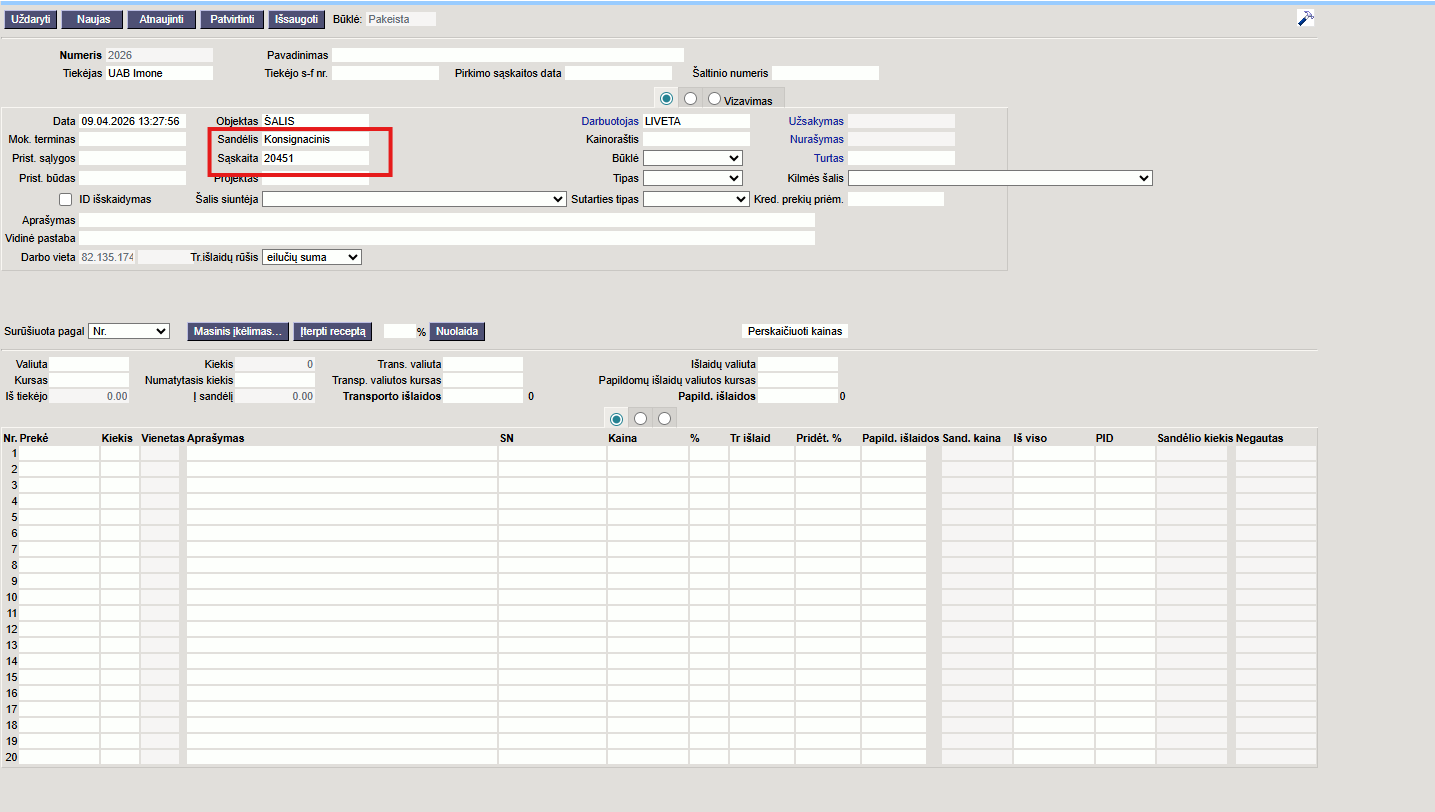The width and height of the screenshot is (1435, 812).
Task: Open the Būklė dropdown
Action: coord(692,158)
